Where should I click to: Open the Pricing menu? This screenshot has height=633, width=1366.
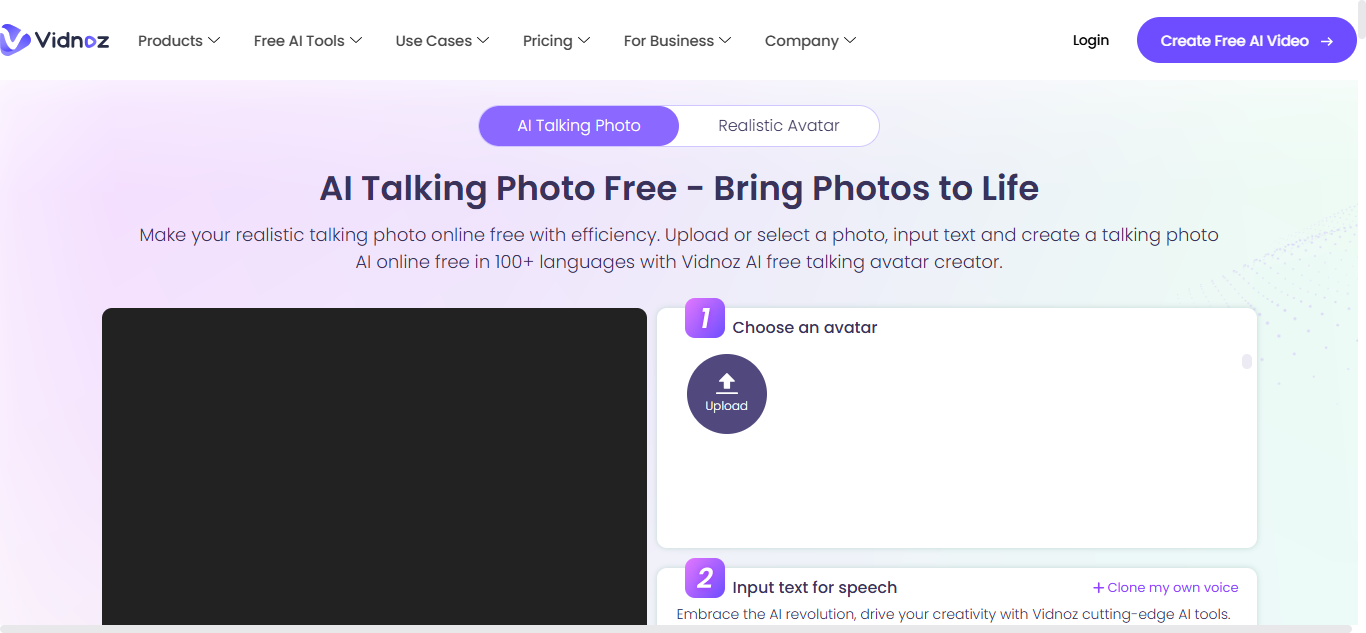556,41
